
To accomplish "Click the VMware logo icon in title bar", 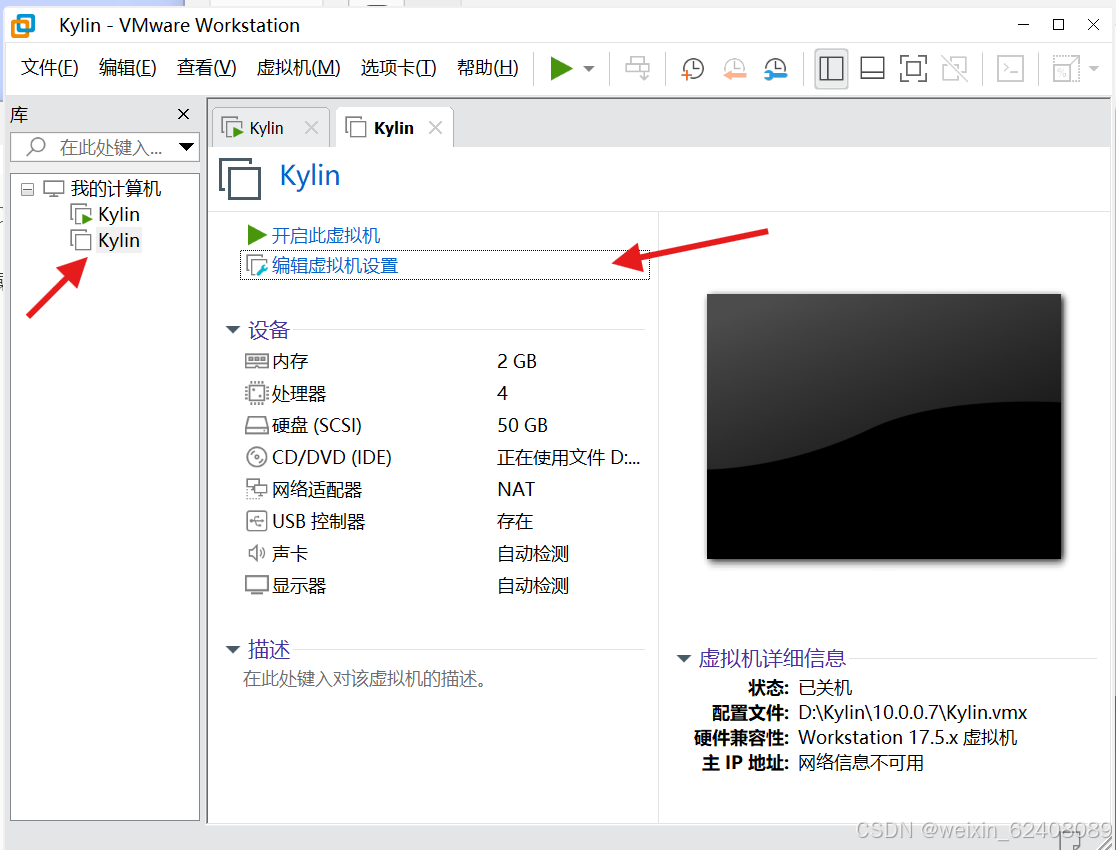I will click(x=23, y=25).
